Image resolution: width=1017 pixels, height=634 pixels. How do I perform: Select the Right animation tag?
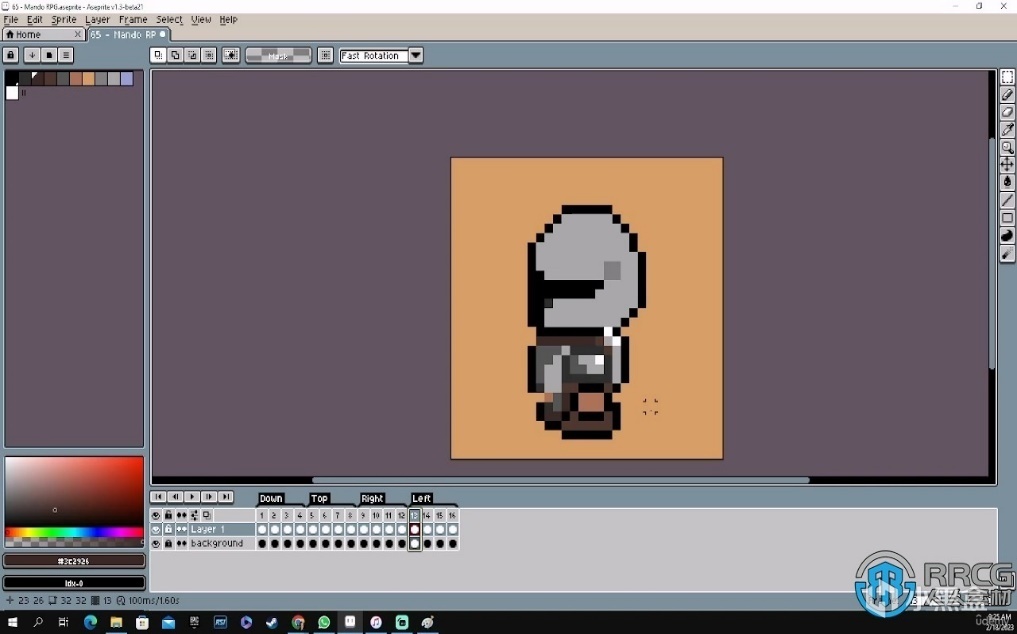point(372,498)
